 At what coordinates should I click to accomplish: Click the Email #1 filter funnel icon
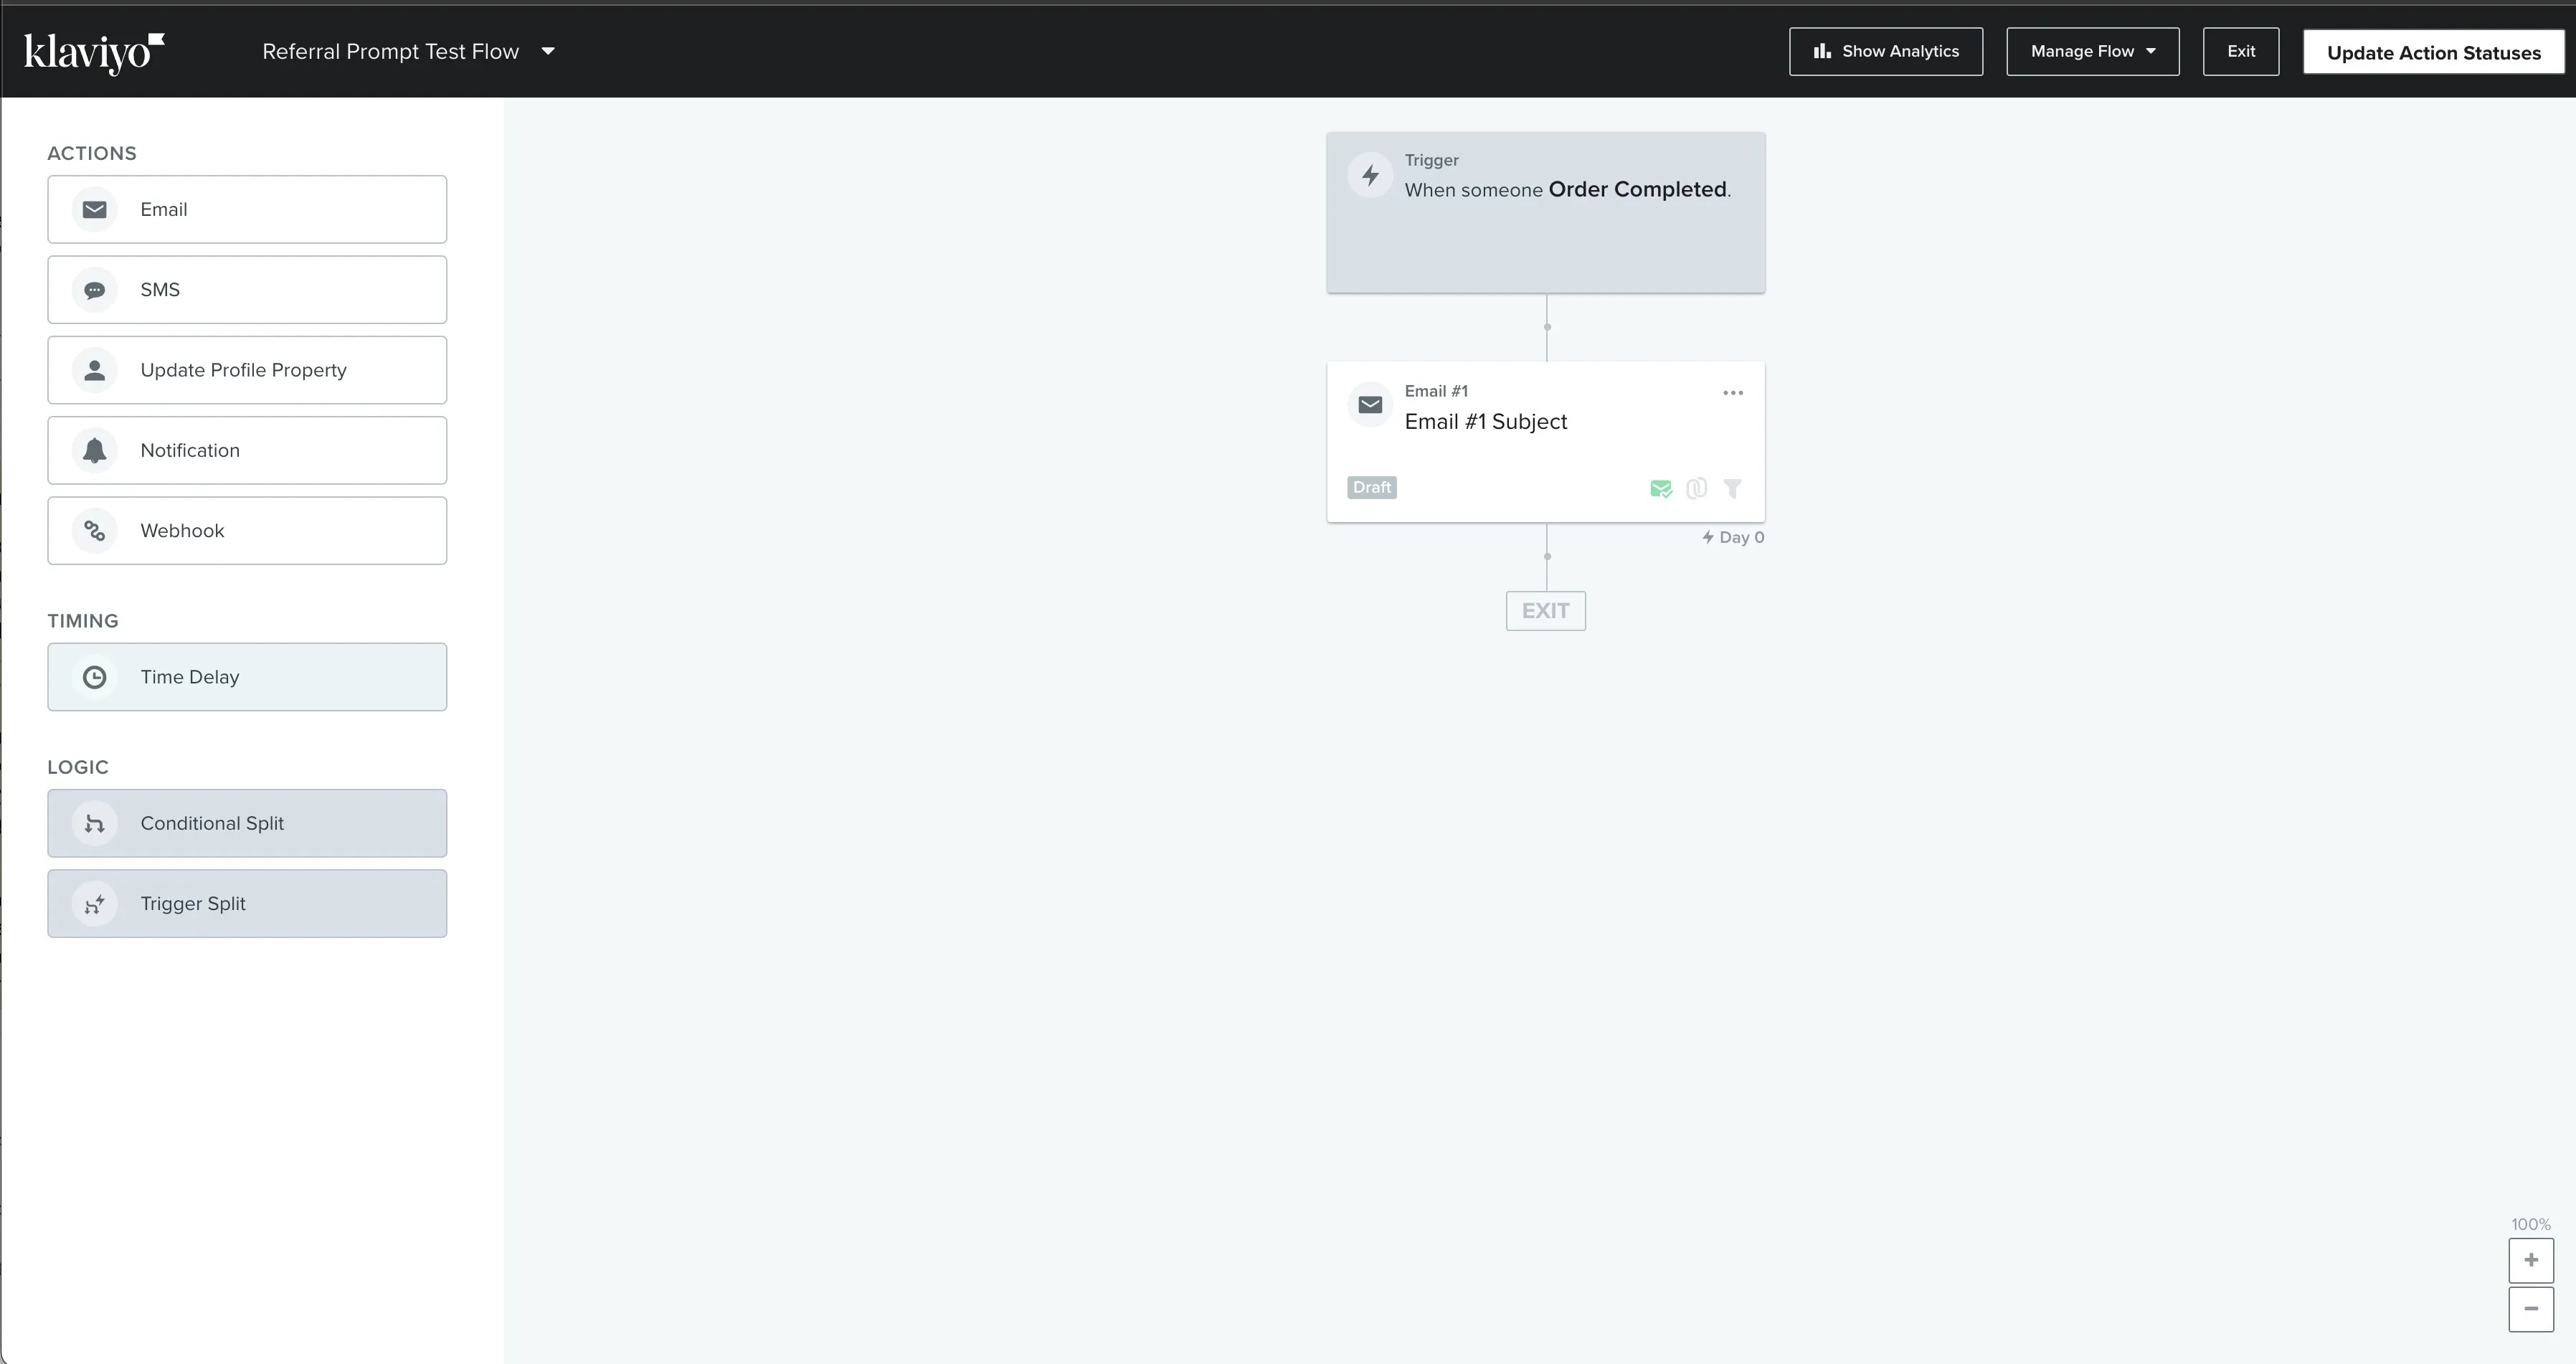(1733, 489)
